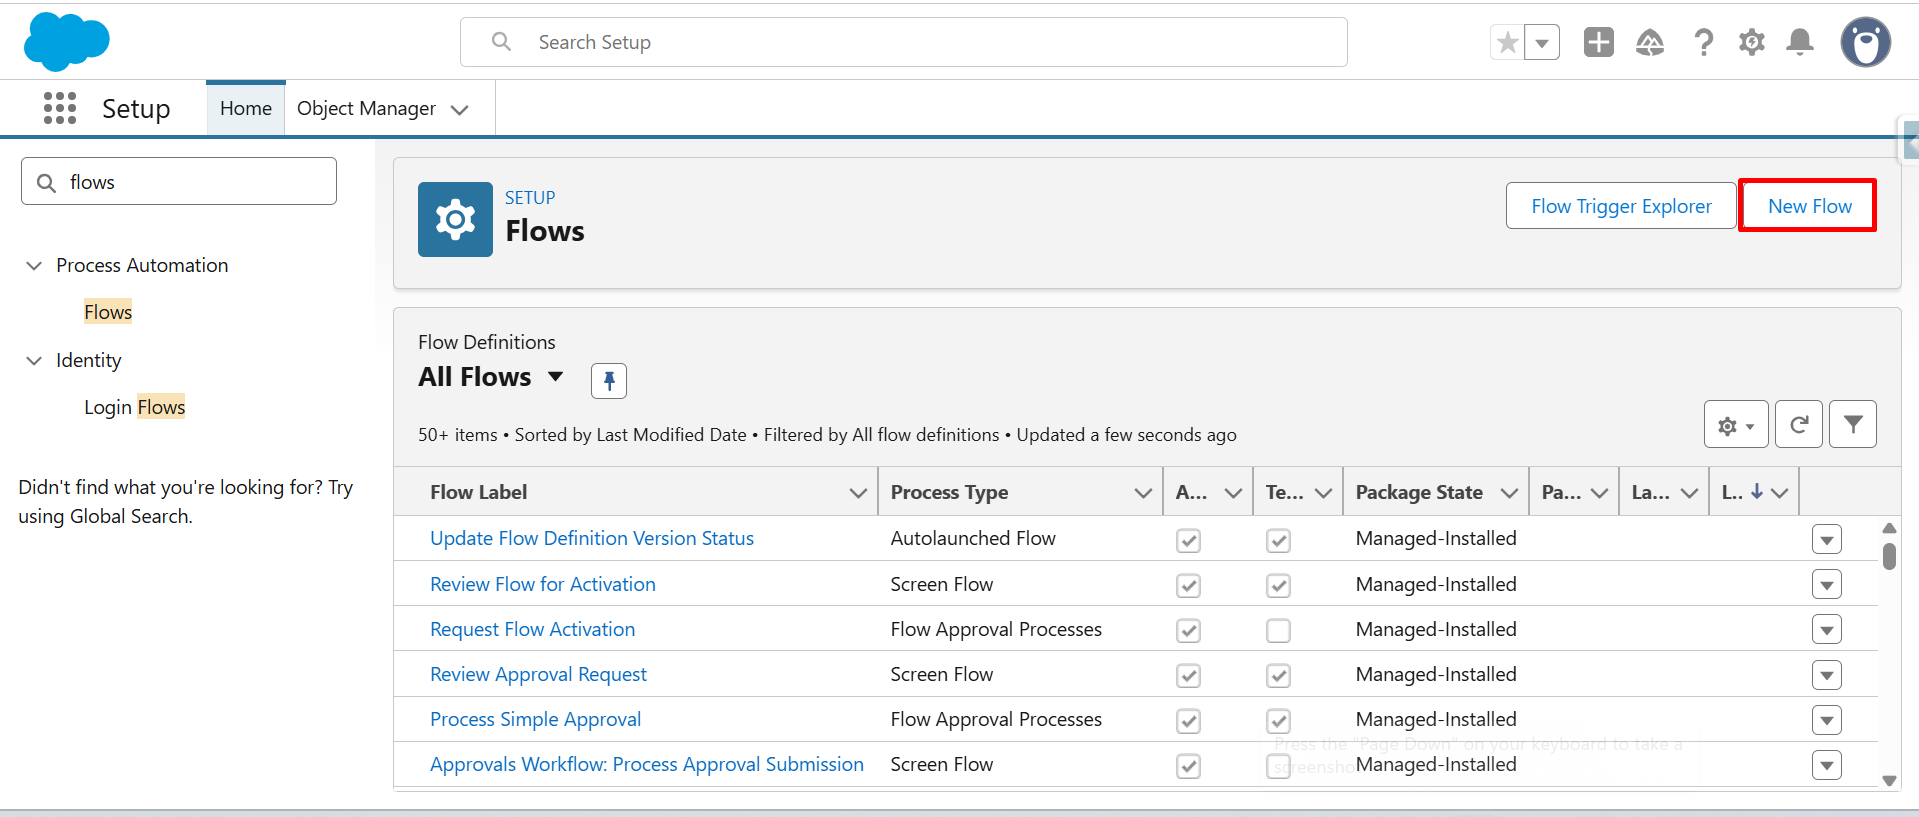Image resolution: width=1919 pixels, height=817 pixels.
Task: Select Login Flows in the setup tree
Action: pyautogui.click(x=135, y=407)
